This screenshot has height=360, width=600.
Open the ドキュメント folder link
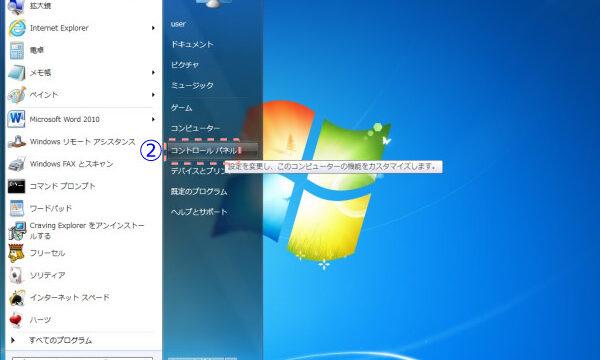pos(192,44)
